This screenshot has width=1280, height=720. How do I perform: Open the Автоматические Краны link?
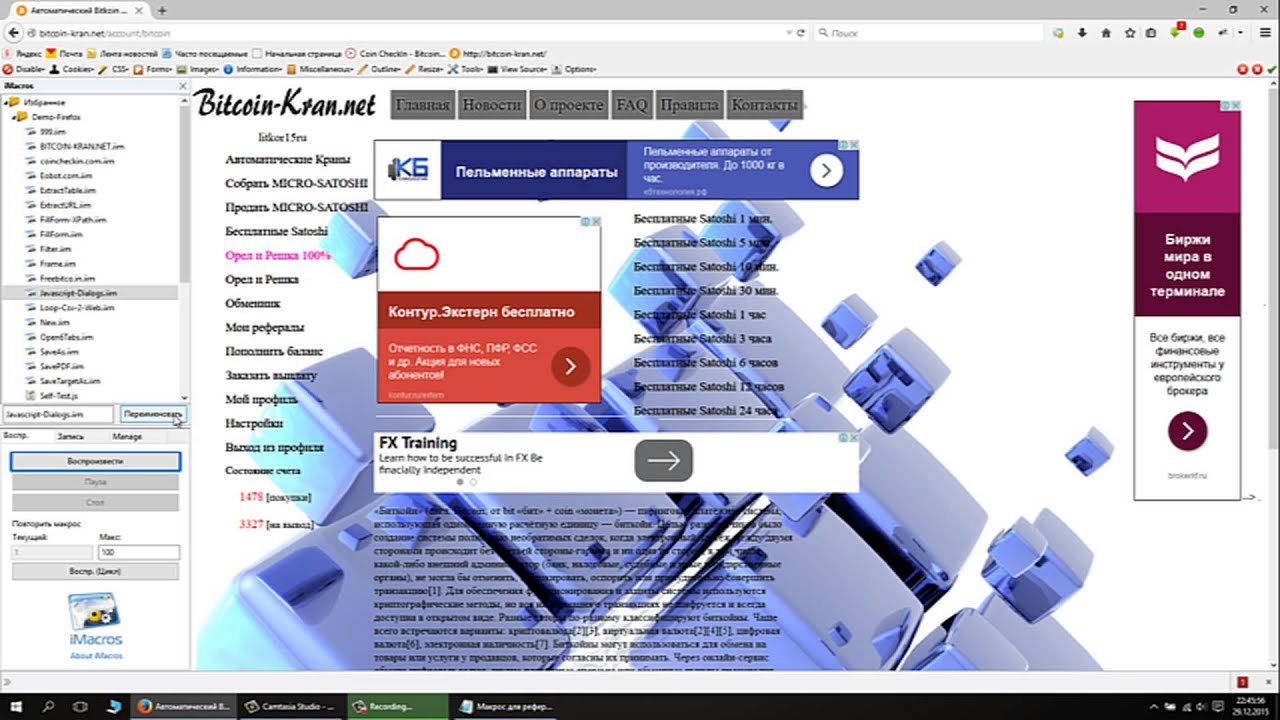(x=288, y=159)
